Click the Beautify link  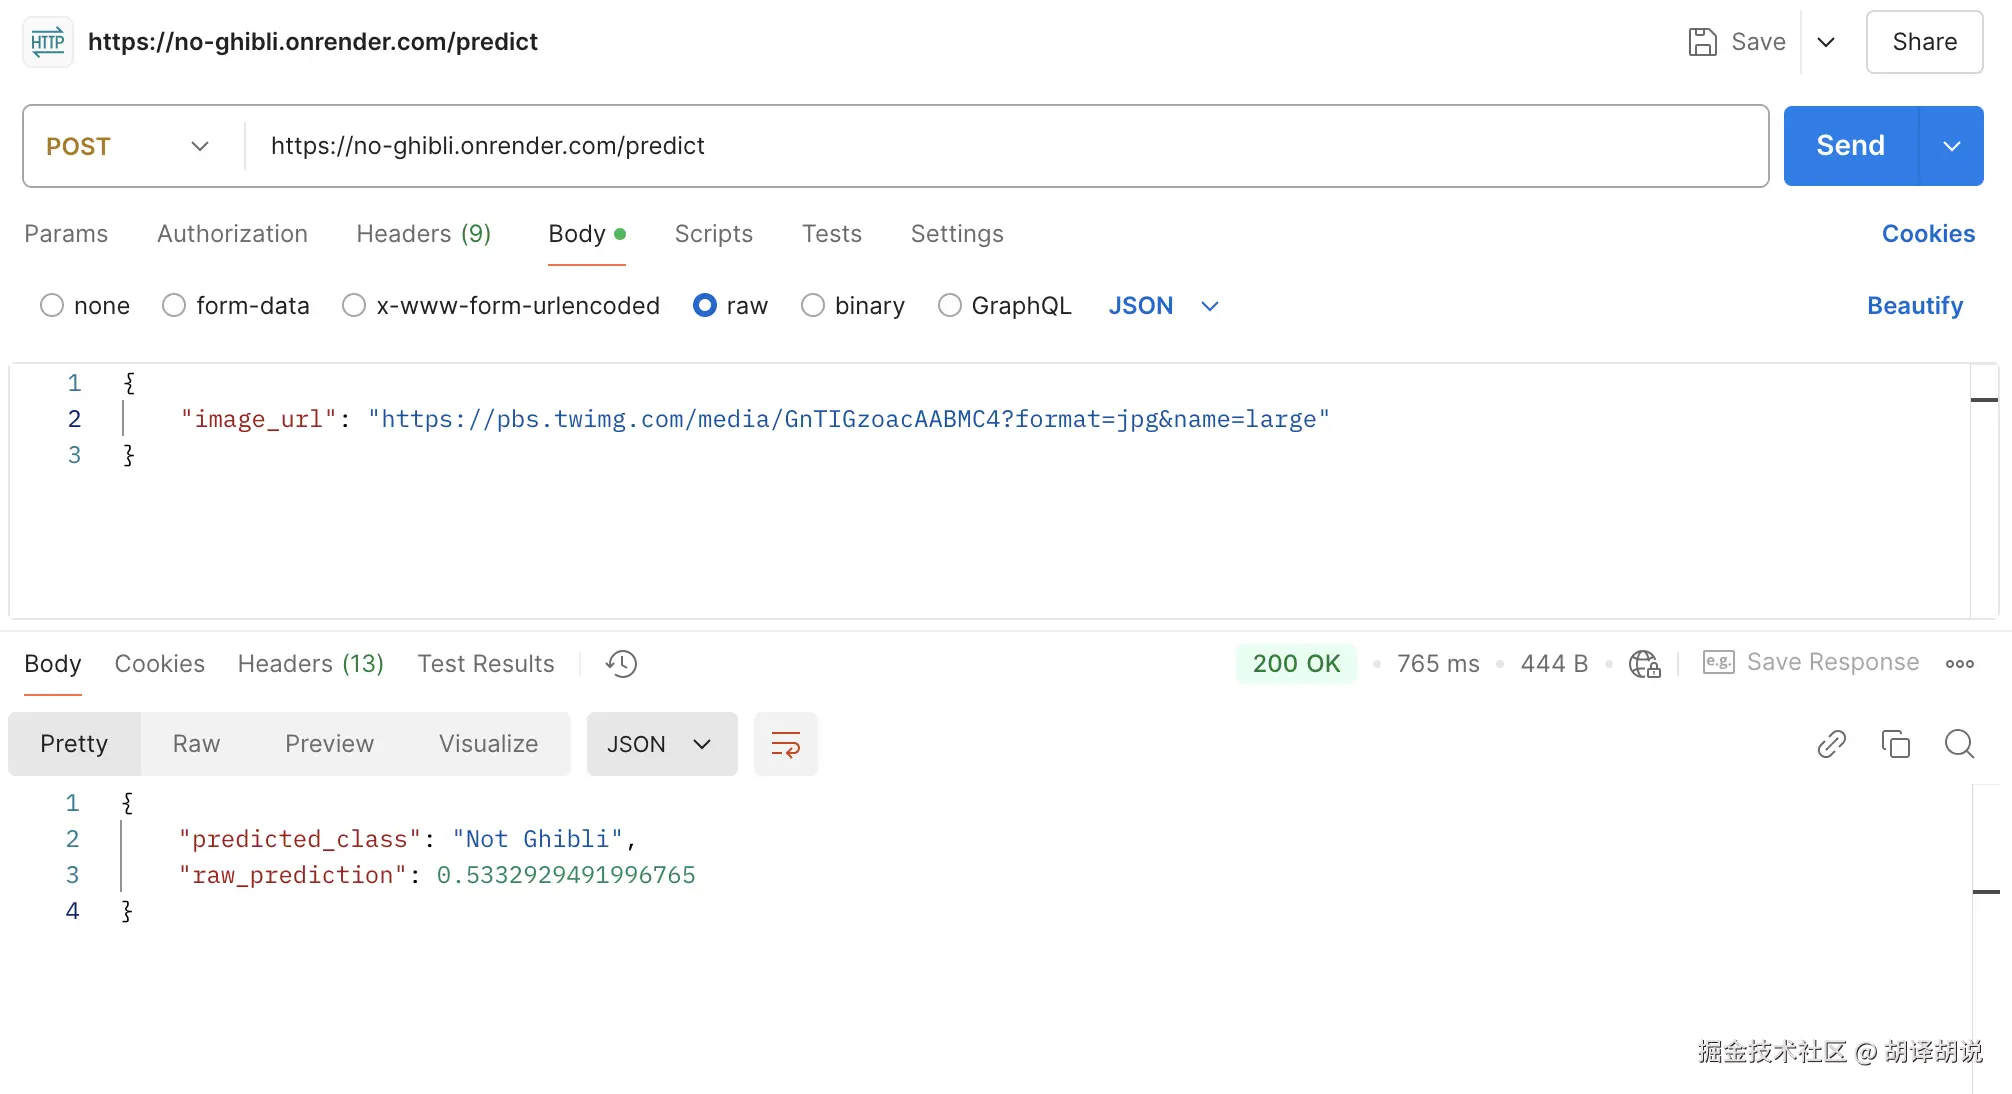click(1914, 305)
